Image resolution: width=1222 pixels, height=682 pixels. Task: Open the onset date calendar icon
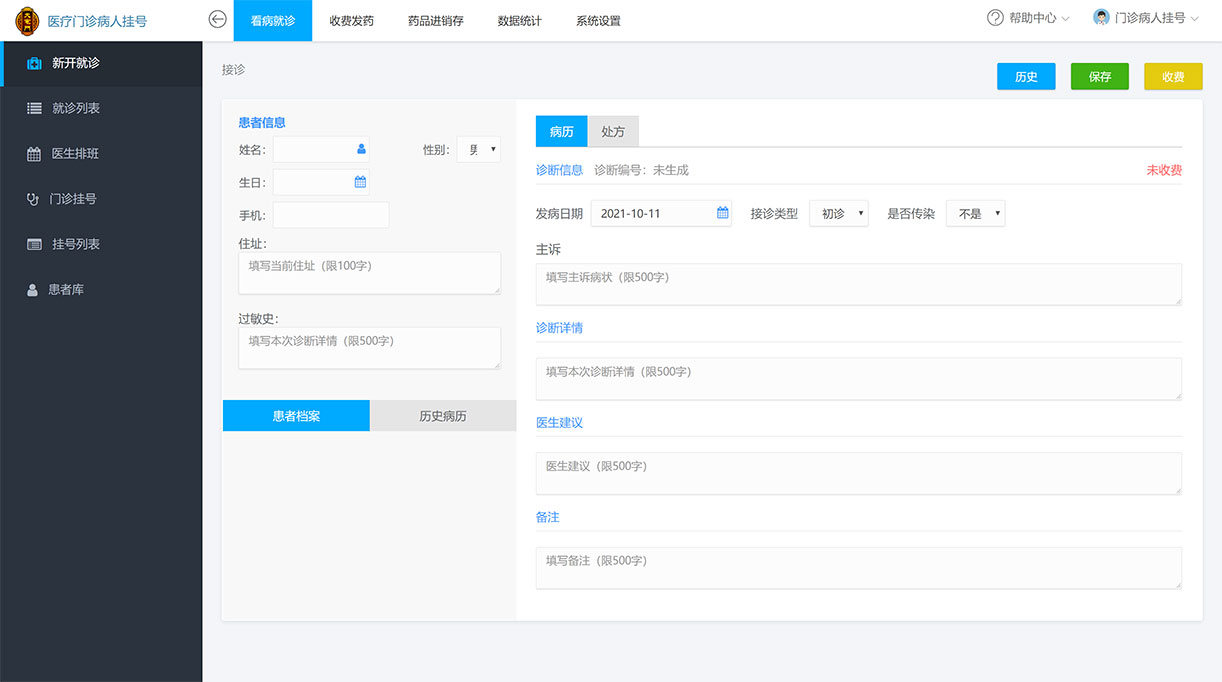click(x=722, y=213)
